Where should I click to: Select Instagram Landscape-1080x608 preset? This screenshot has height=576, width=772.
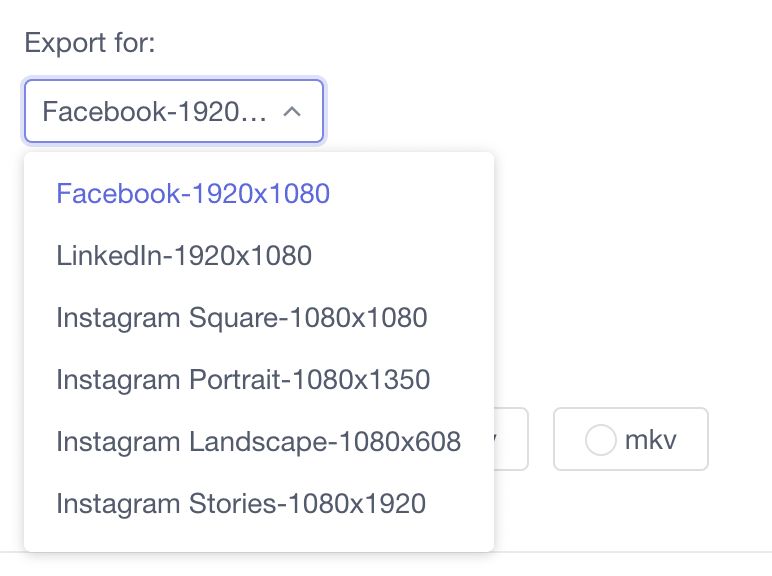tap(259, 441)
